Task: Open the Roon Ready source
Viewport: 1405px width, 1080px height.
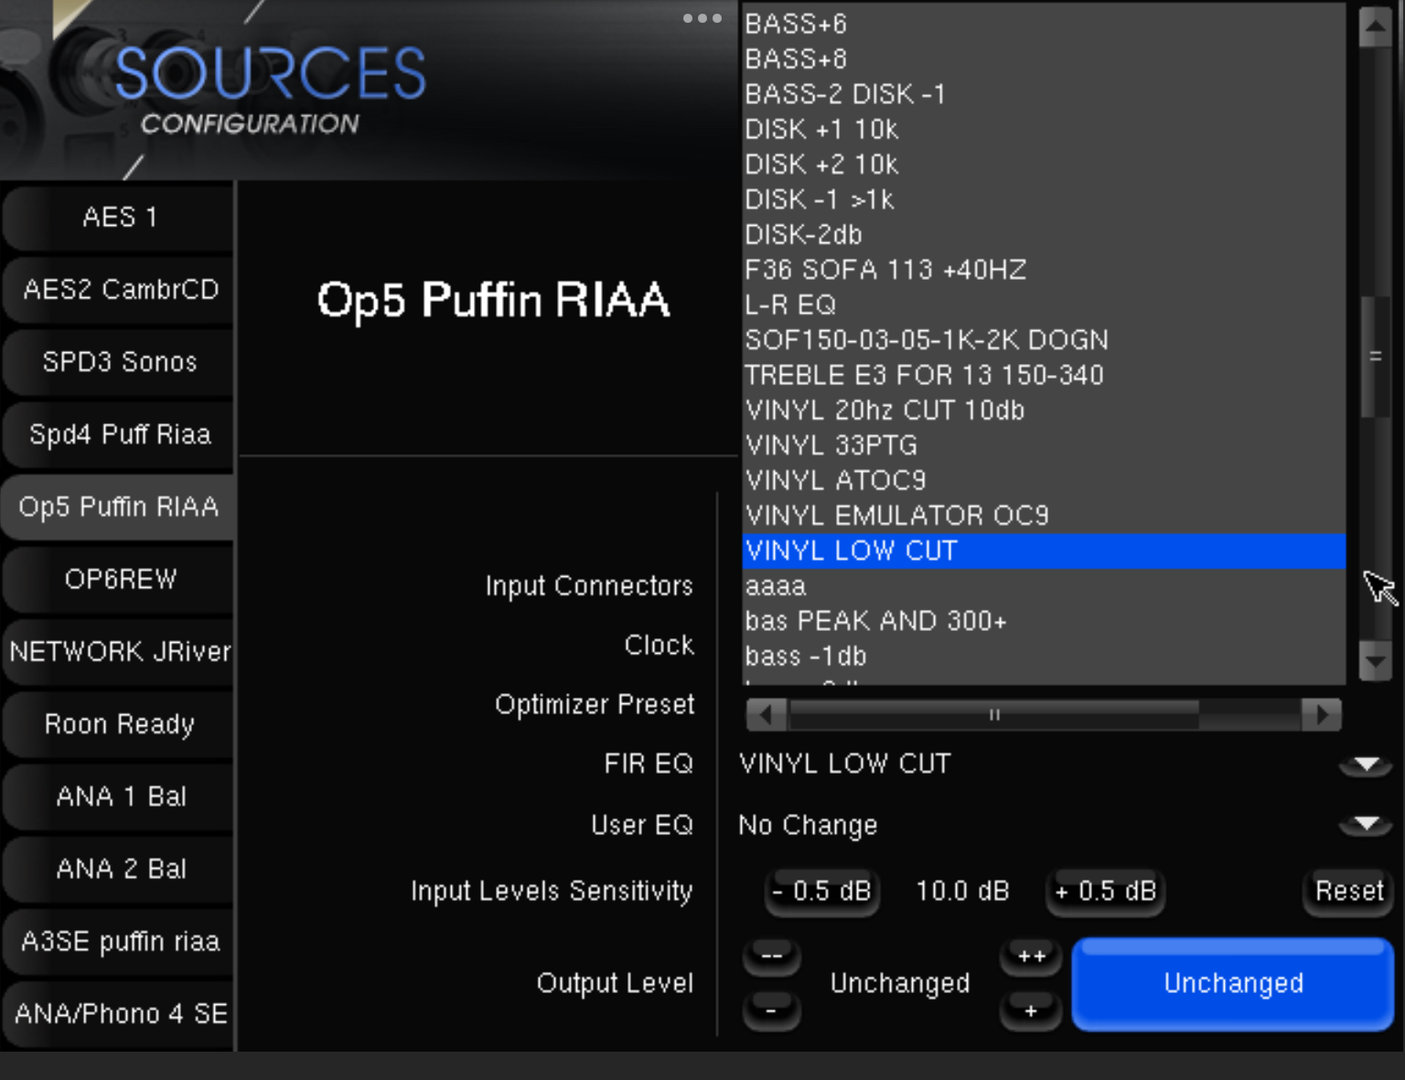Action: point(120,724)
